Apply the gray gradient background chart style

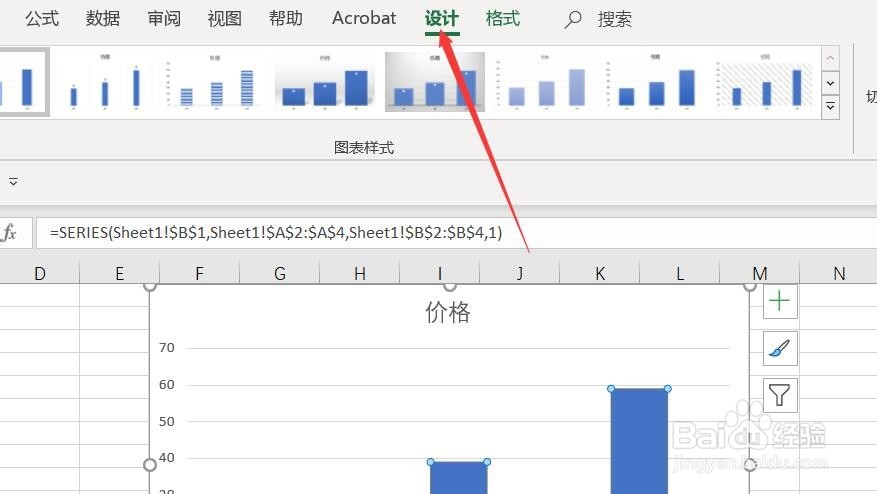(435, 82)
